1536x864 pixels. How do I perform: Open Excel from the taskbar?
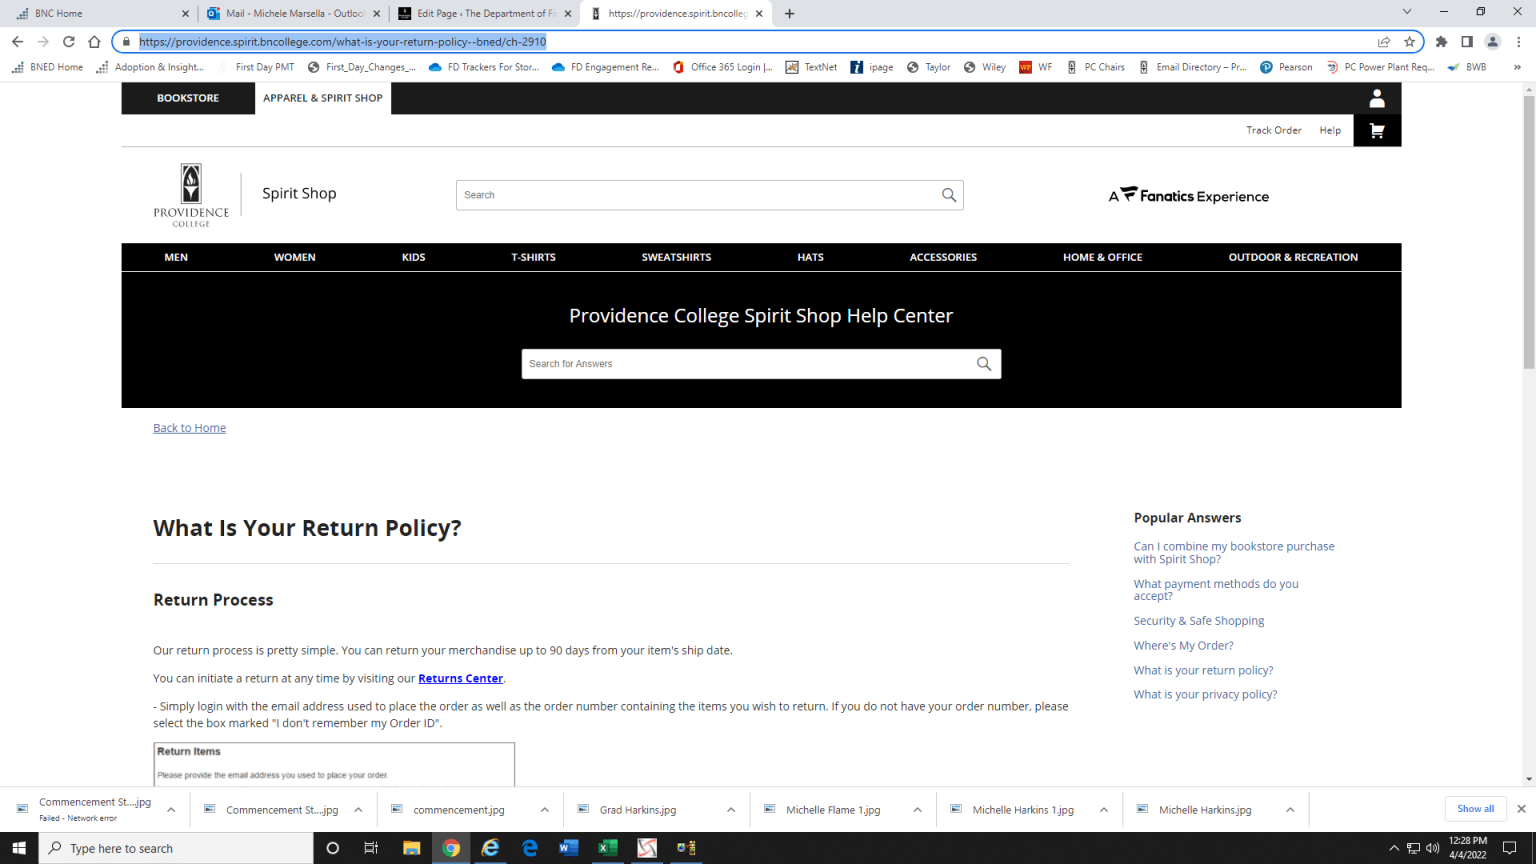pos(607,848)
